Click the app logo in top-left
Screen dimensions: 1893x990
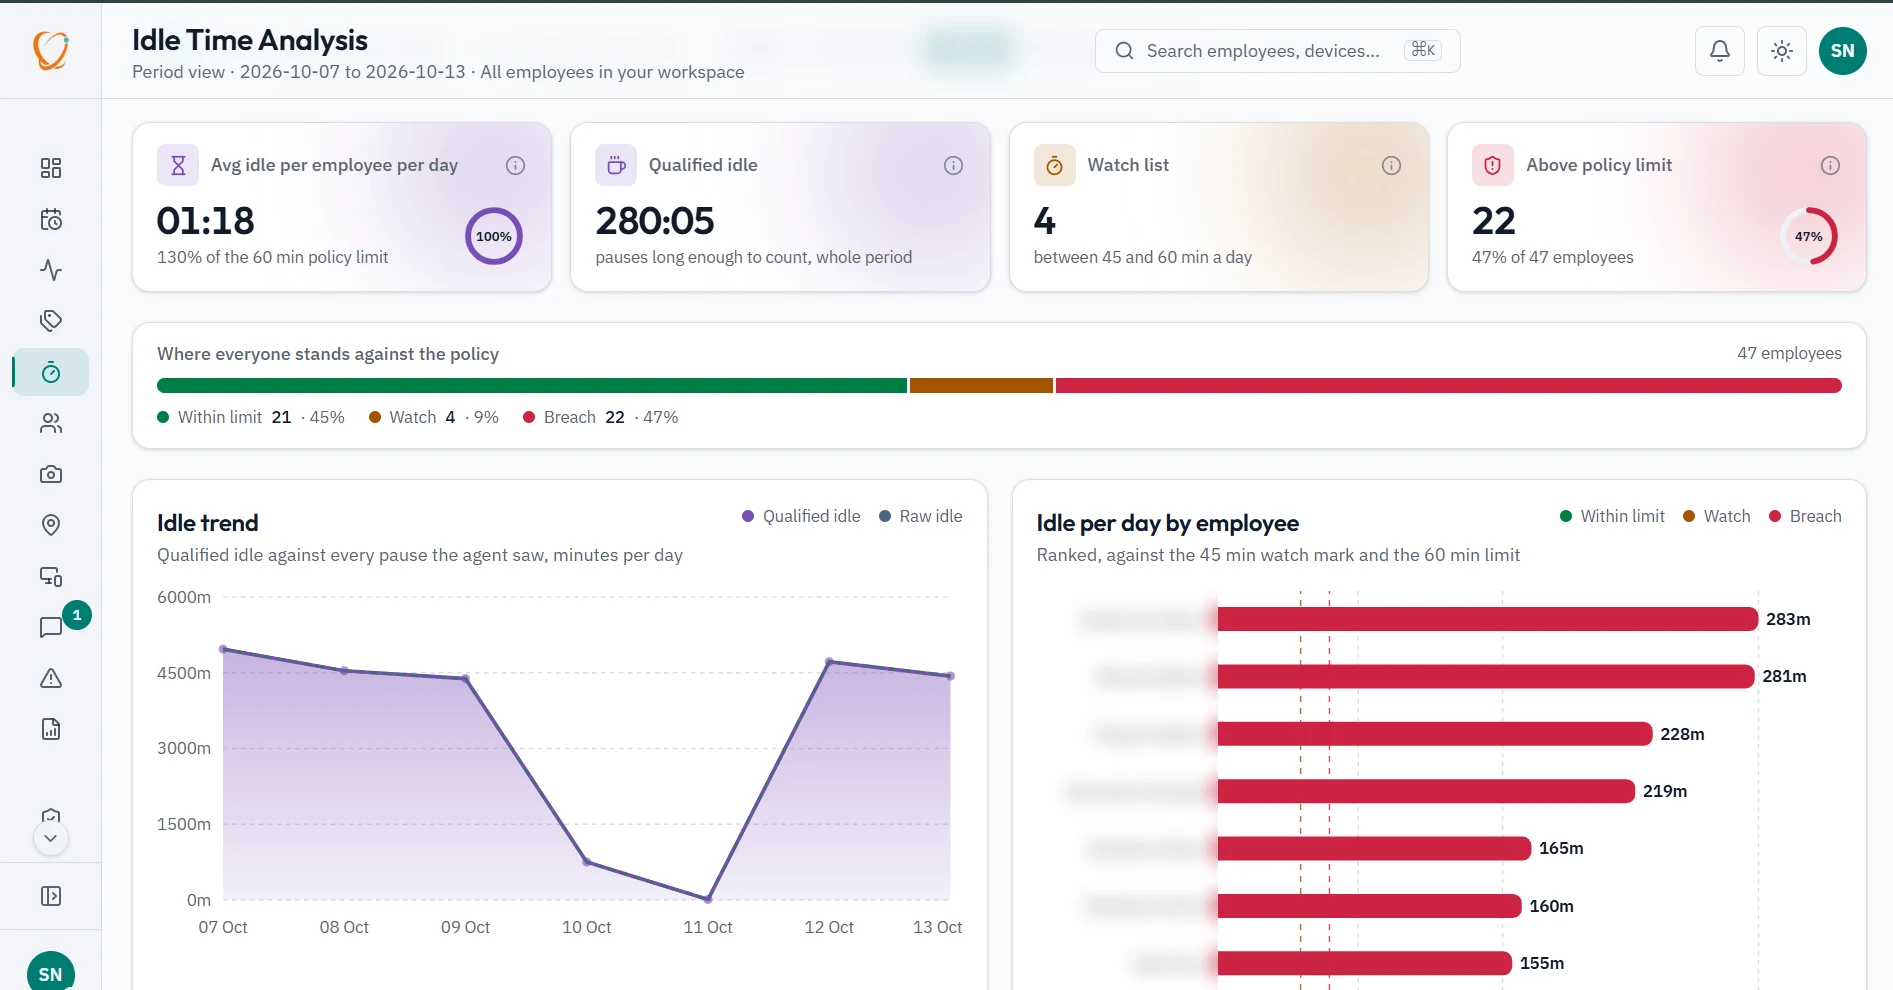(x=51, y=50)
